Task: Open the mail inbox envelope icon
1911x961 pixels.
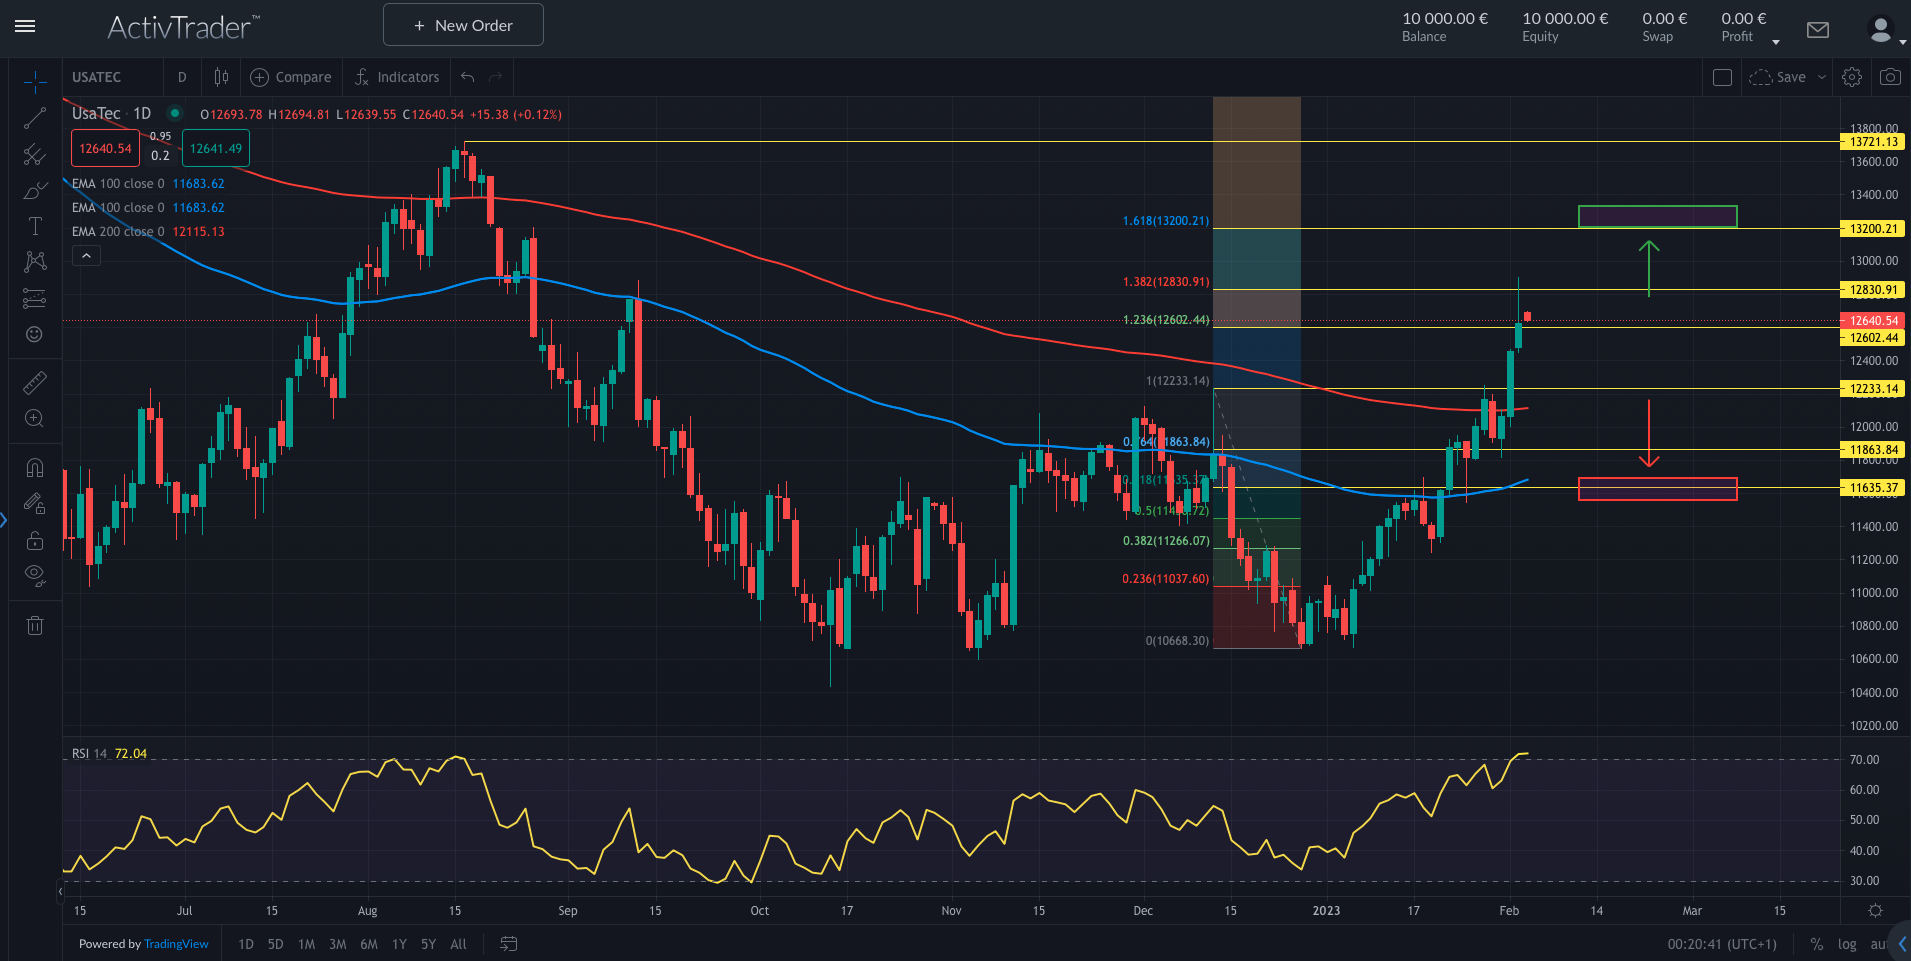Action: (x=1818, y=30)
